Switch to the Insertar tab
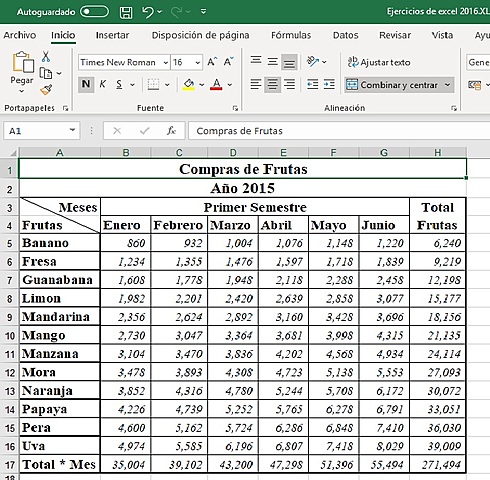 point(112,35)
